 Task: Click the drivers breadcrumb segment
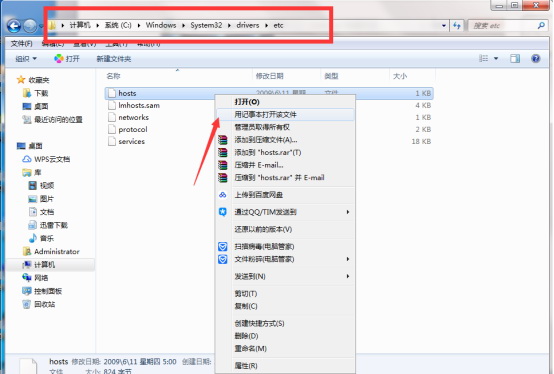click(x=248, y=25)
